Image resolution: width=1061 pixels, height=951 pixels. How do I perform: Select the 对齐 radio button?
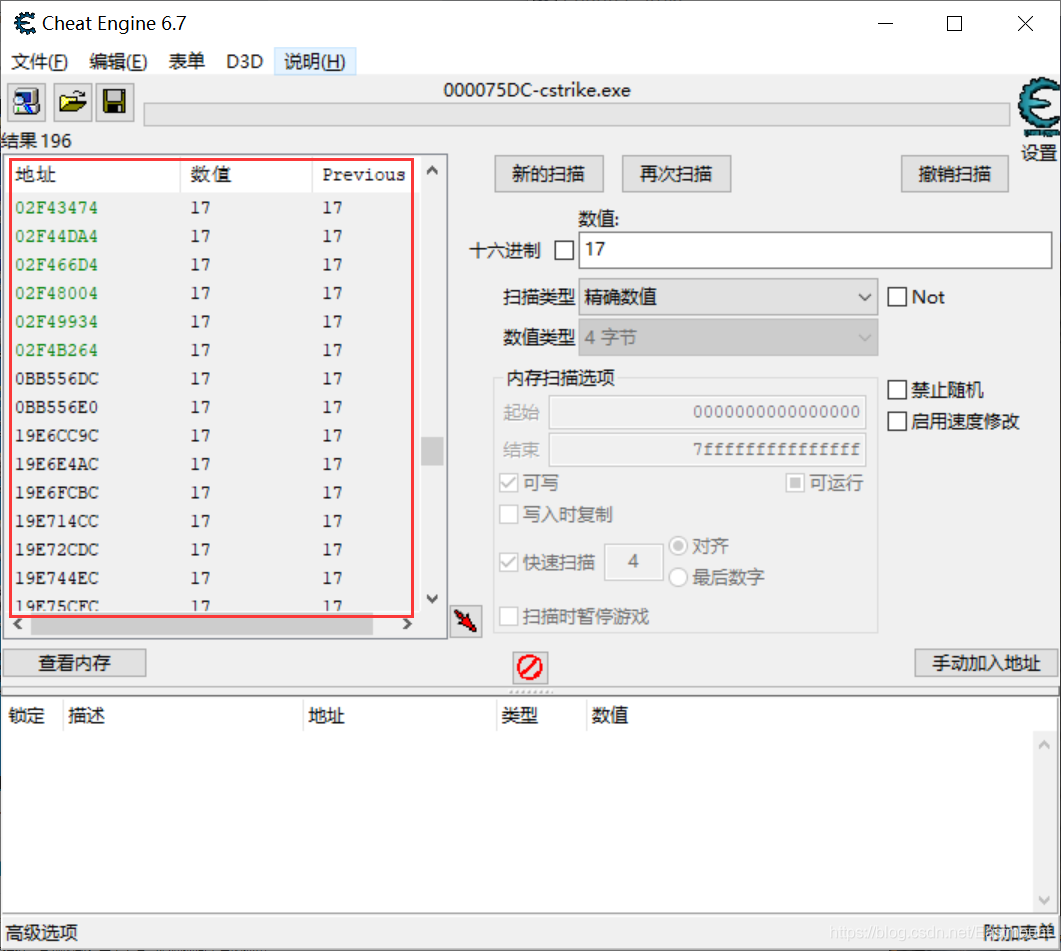coord(678,546)
